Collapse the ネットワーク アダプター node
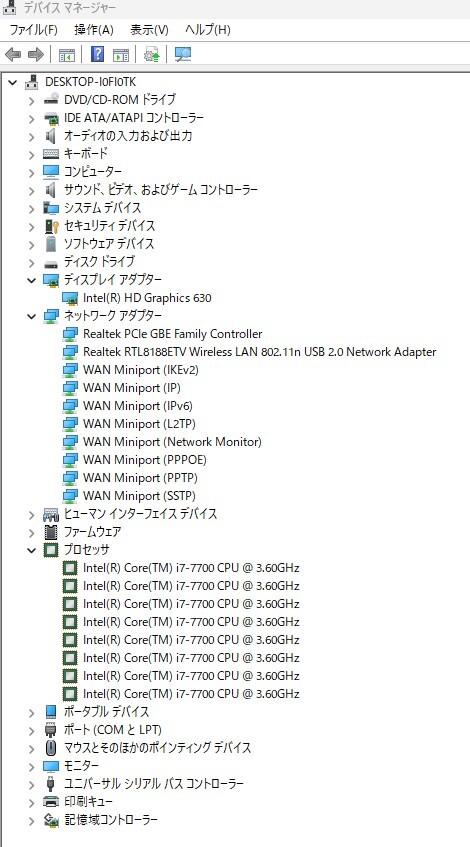The width and height of the screenshot is (470, 847). [x=31, y=316]
